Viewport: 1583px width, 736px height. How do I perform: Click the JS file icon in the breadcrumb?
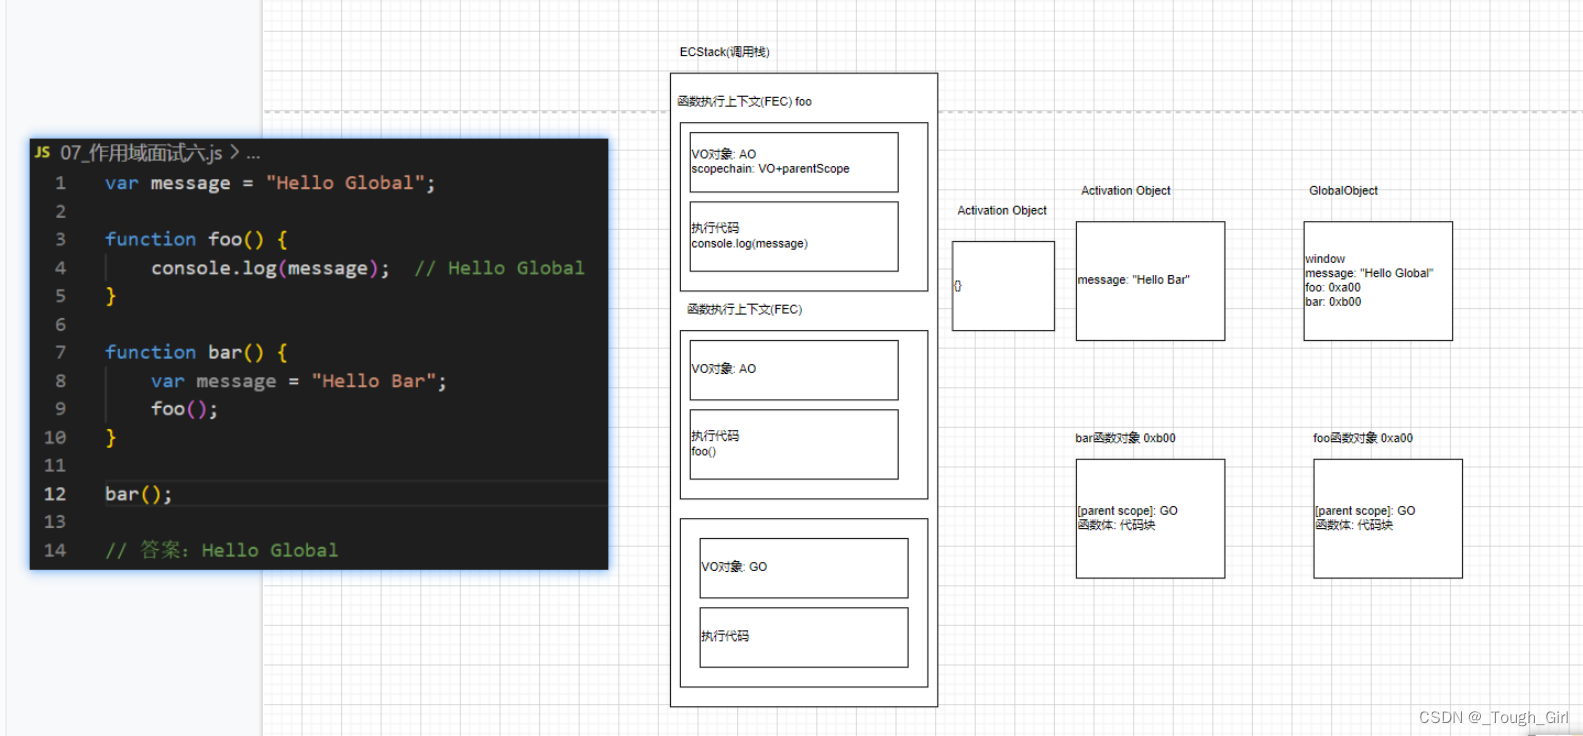[42, 153]
